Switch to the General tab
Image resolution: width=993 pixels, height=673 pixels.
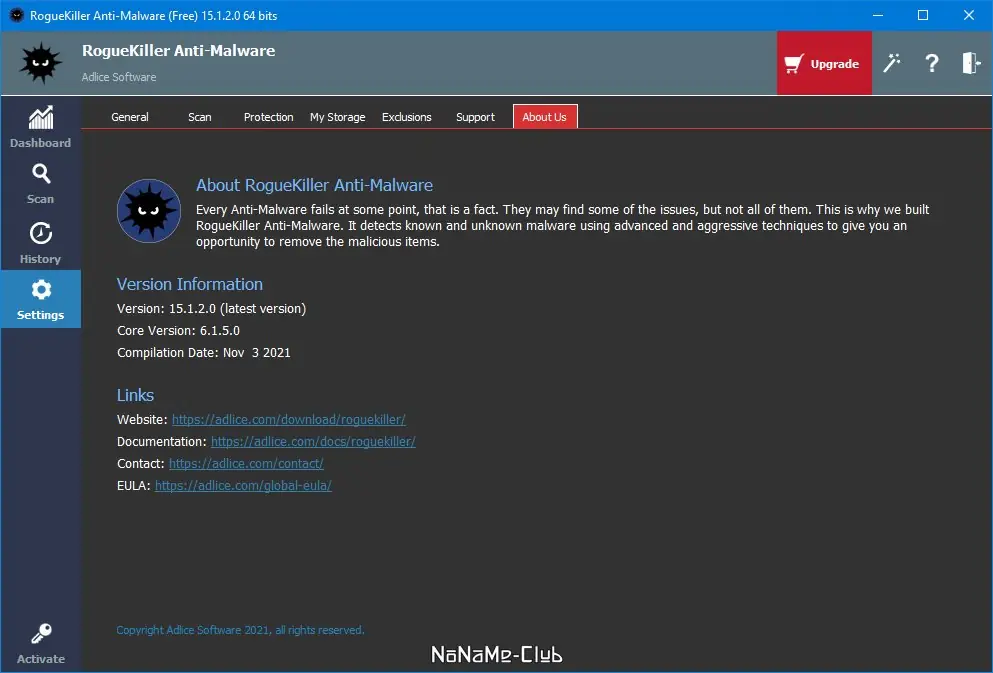130,117
